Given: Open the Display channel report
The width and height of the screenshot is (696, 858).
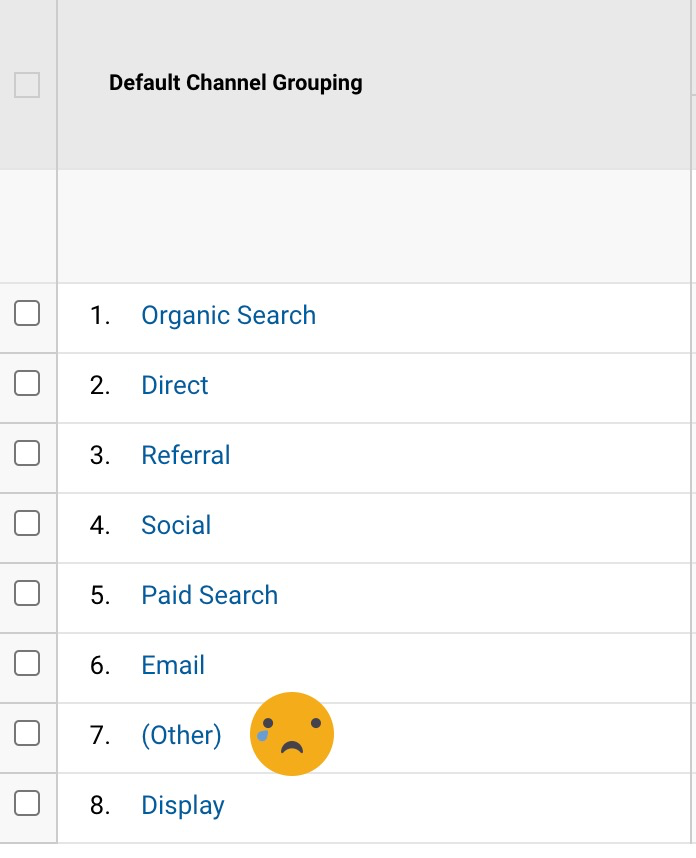Looking at the screenshot, I should coord(182,805).
